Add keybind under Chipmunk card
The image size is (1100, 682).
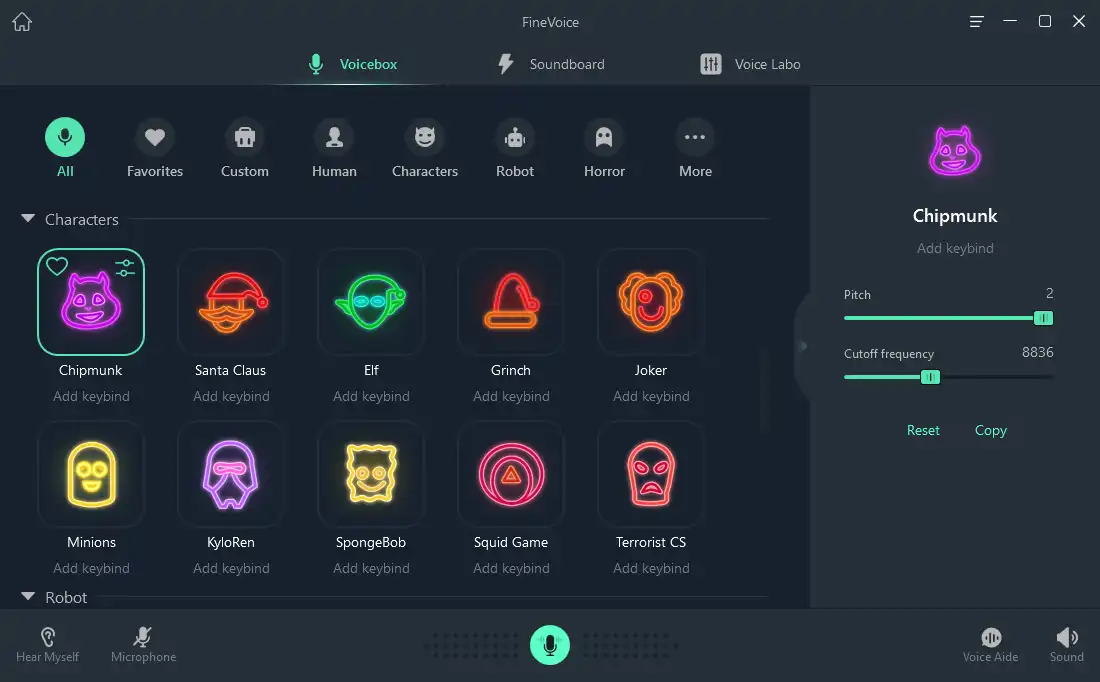point(91,396)
